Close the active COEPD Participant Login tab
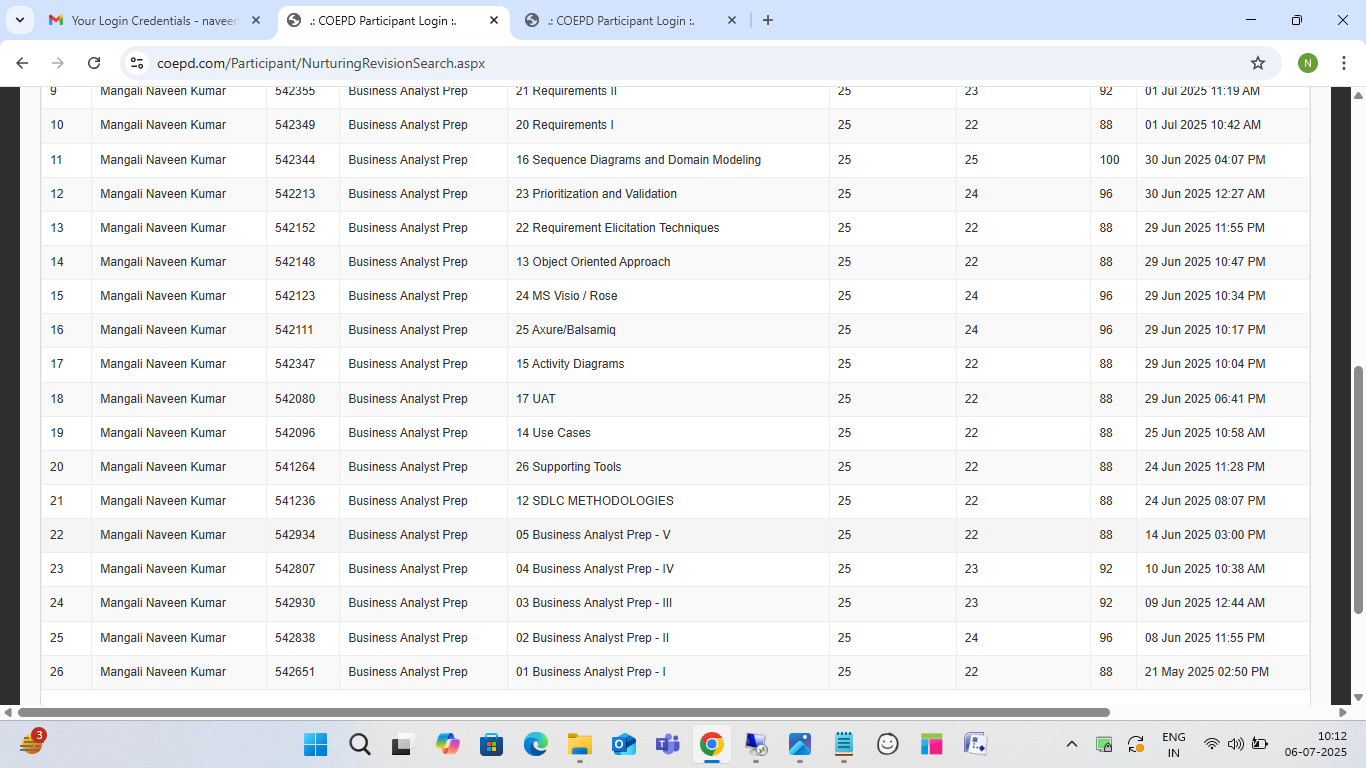This screenshot has height=768, width=1366. [x=494, y=20]
